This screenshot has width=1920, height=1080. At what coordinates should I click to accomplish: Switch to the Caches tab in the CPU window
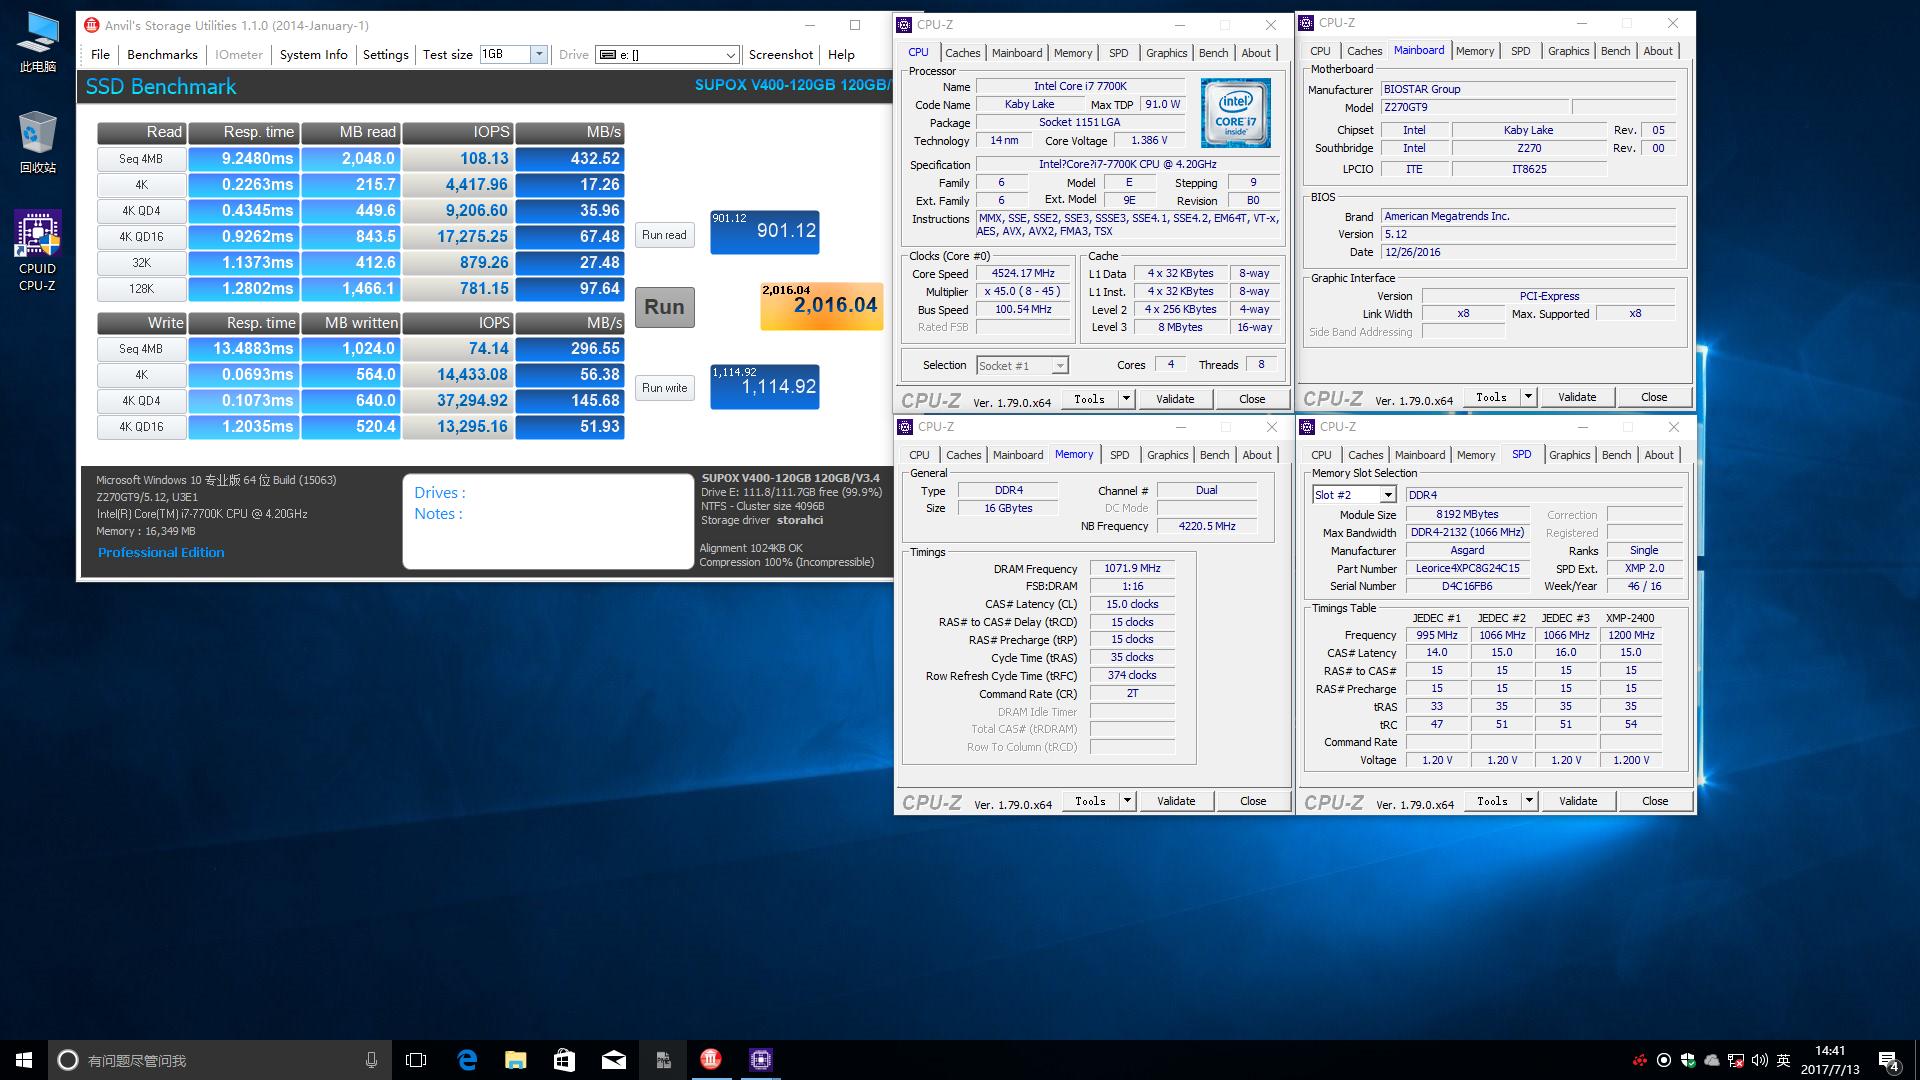click(x=962, y=53)
